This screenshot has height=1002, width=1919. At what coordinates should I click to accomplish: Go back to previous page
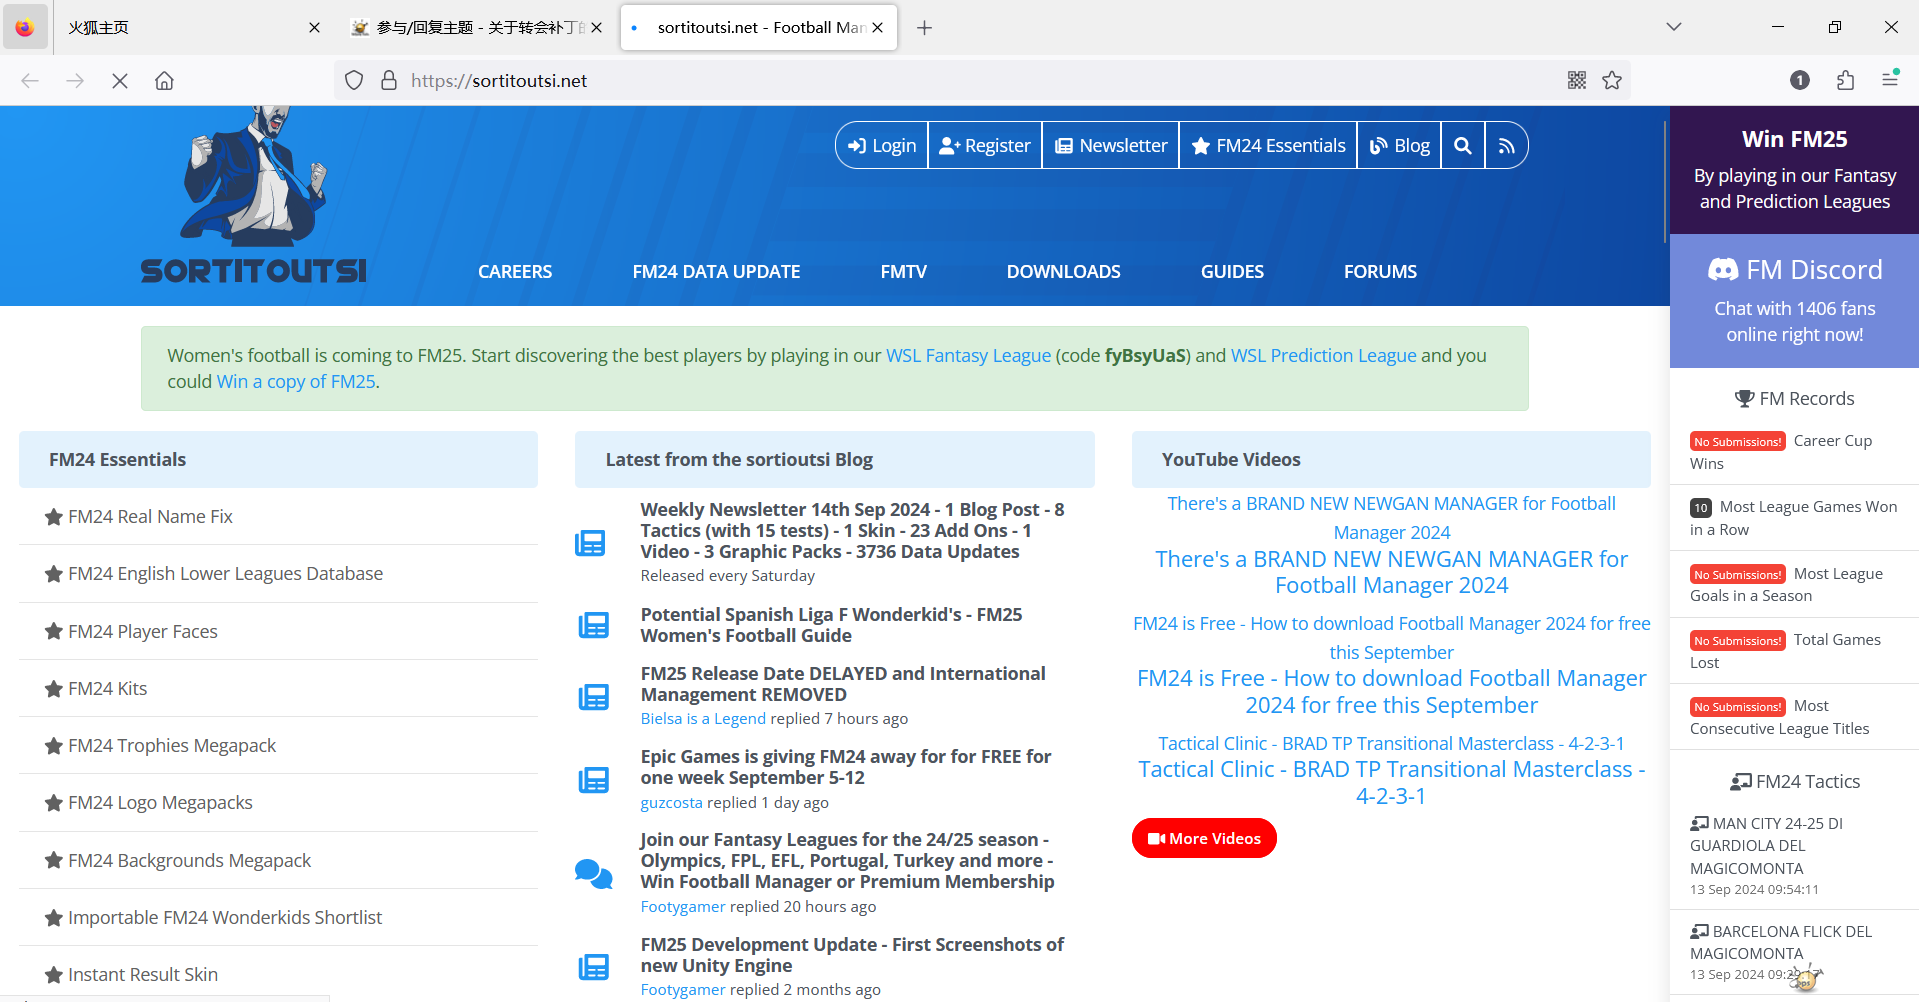(x=30, y=81)
